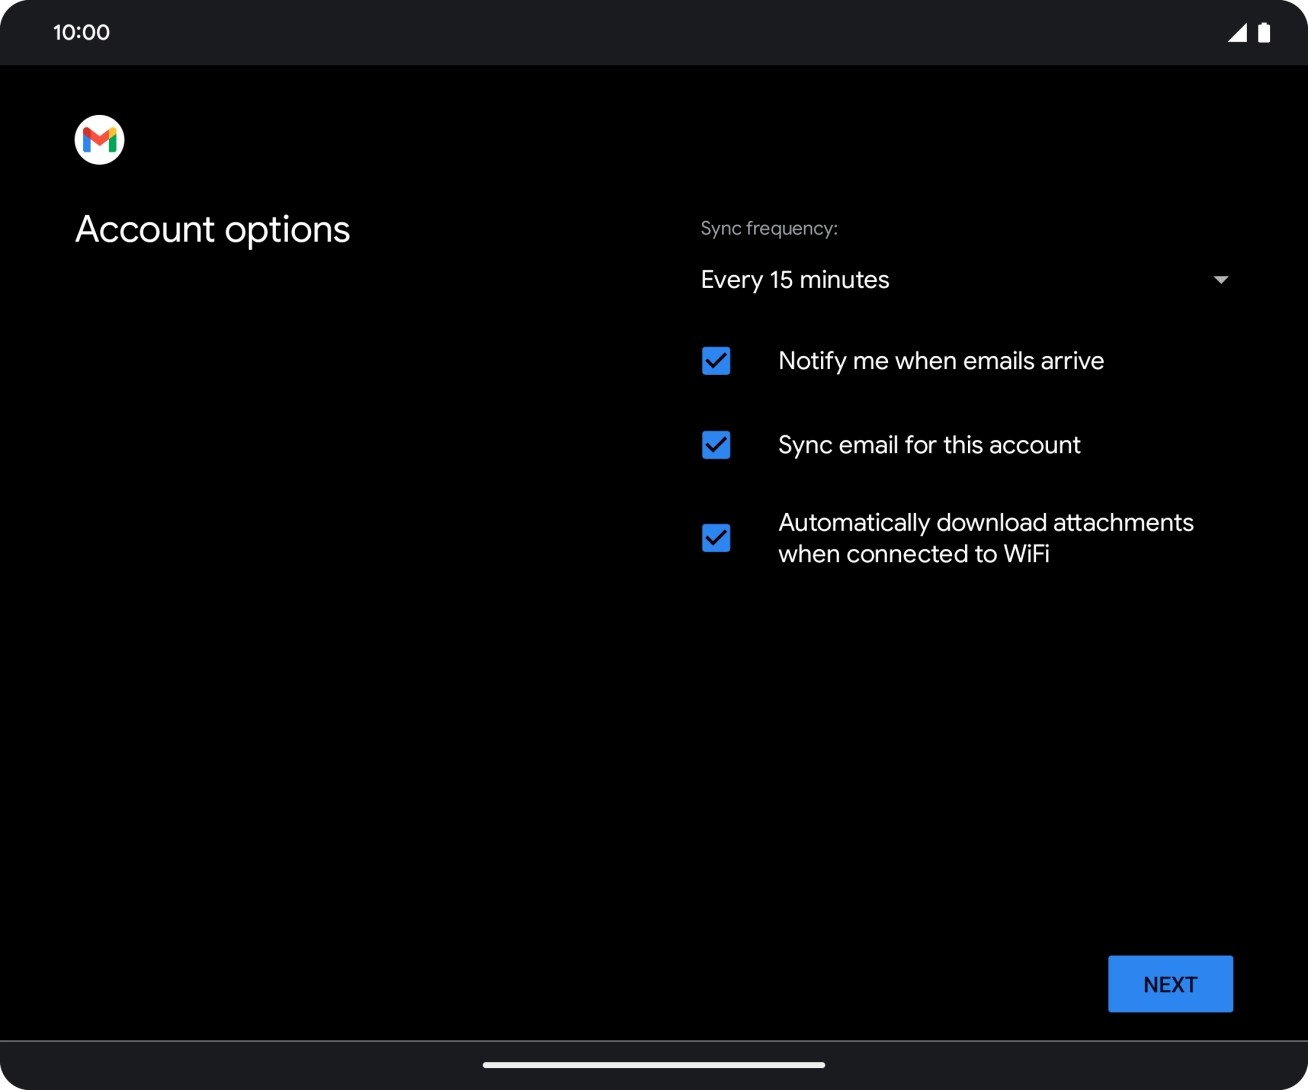Expand the Every 15 minutes selector
Screen dimensions: 1308x1090
point(960,280)
